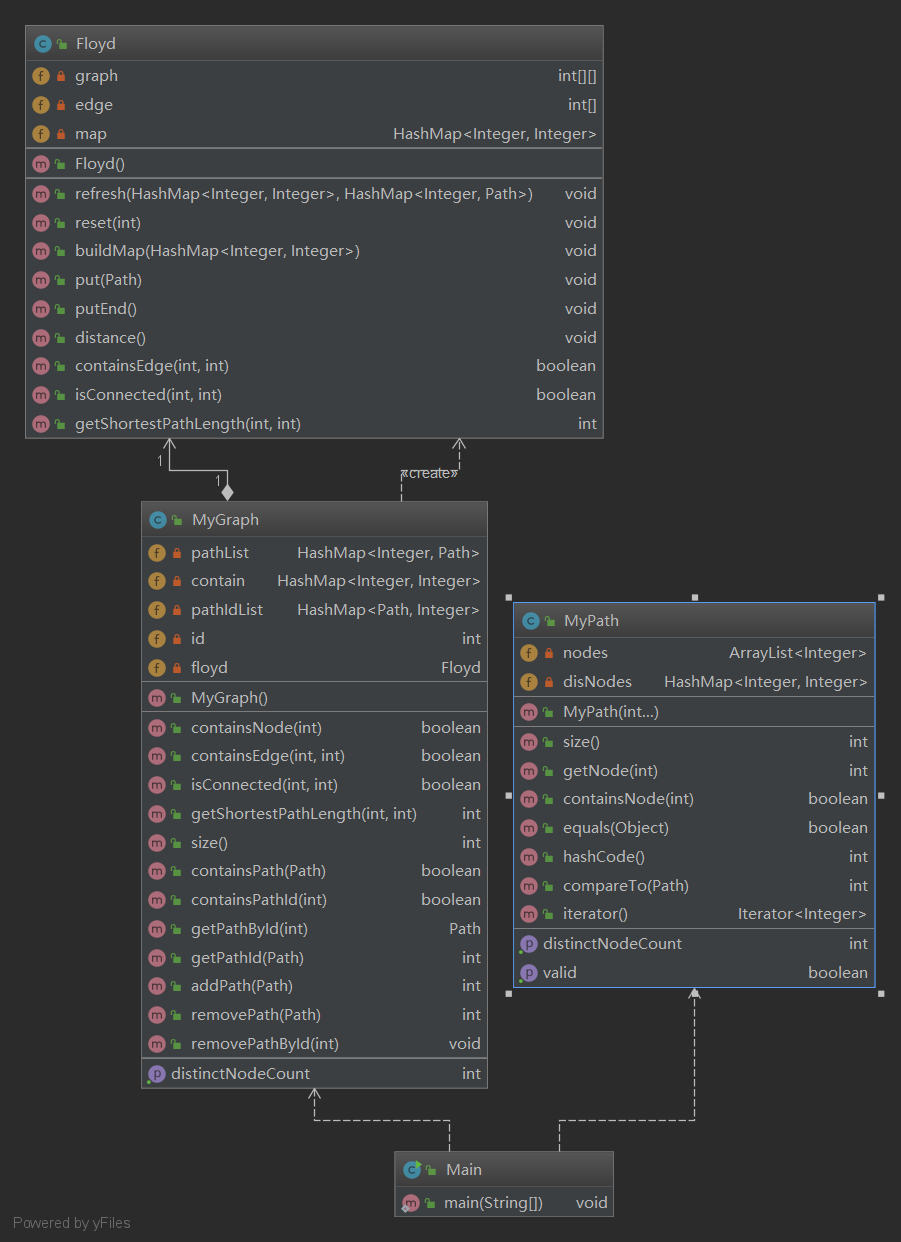
Task: Select the Main class title
Action: [x=464, y=1170]
